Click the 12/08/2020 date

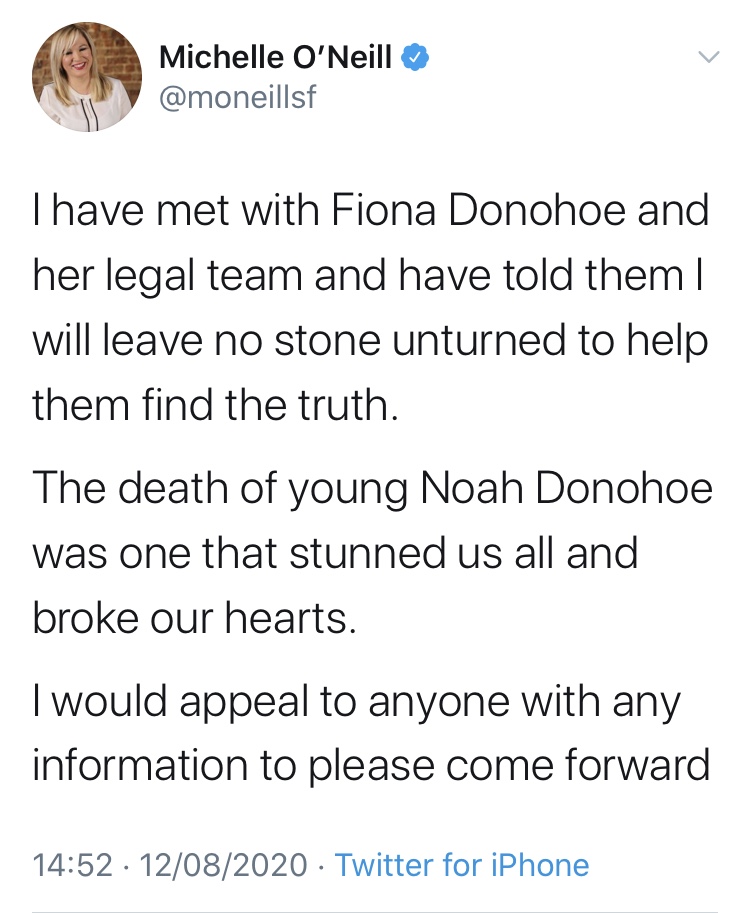(x=225, y=865)
